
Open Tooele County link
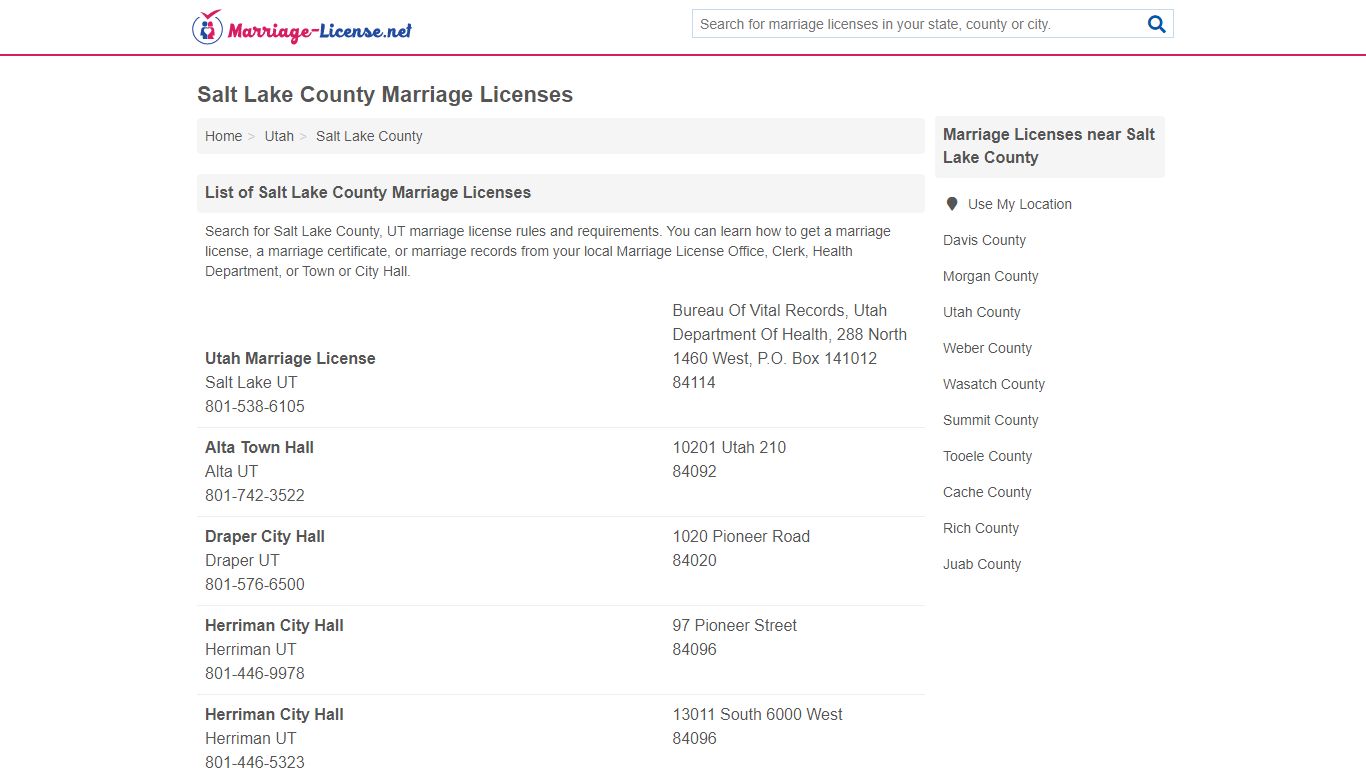point(987,456)
